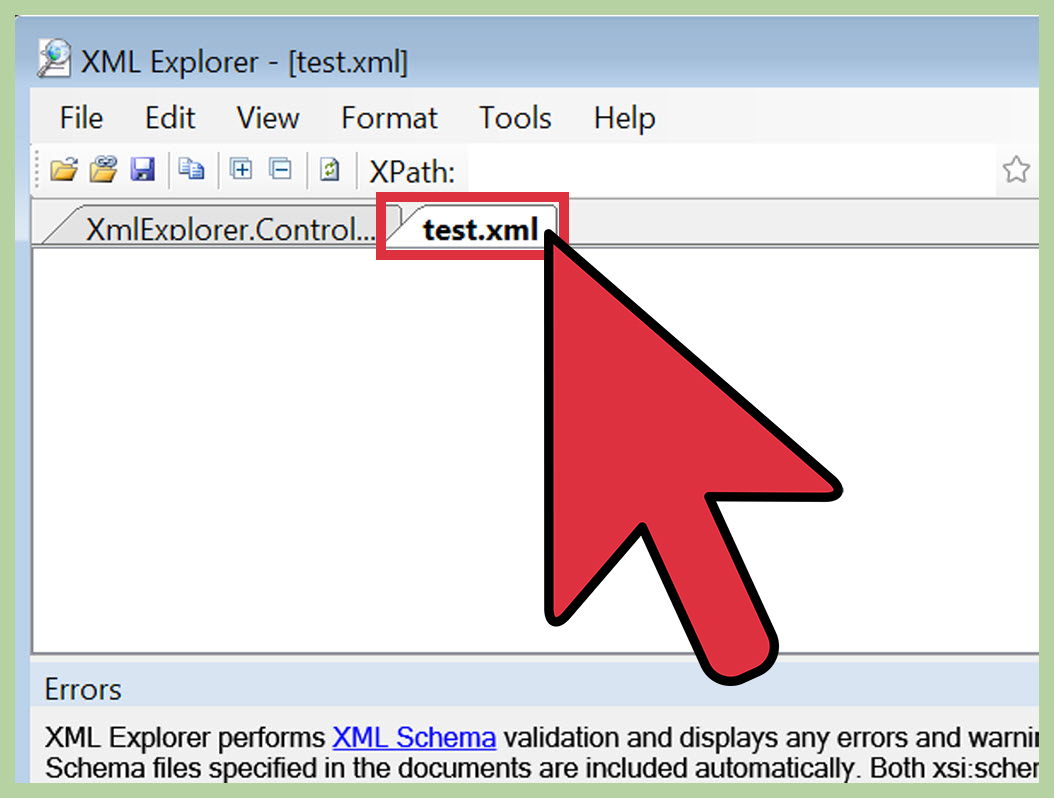This screenshot has height=798, width=1054.
Task: Collapse all XML tree nodes
Action: tap(280, 170)
